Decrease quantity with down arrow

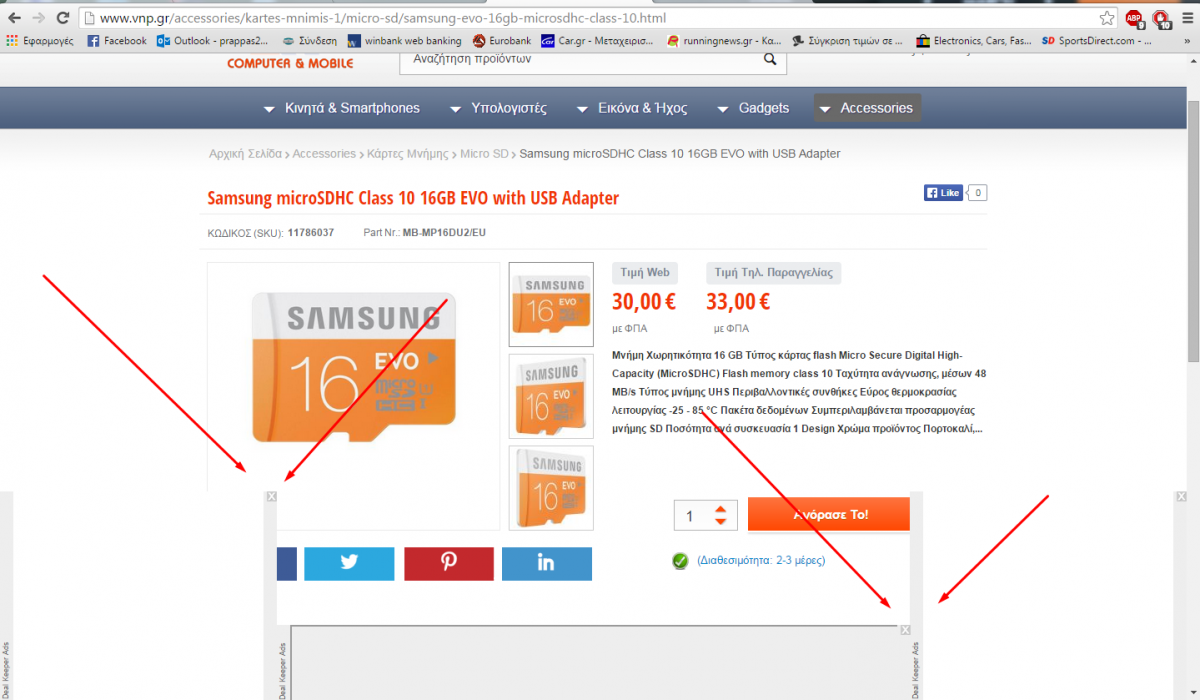[720, 522]
